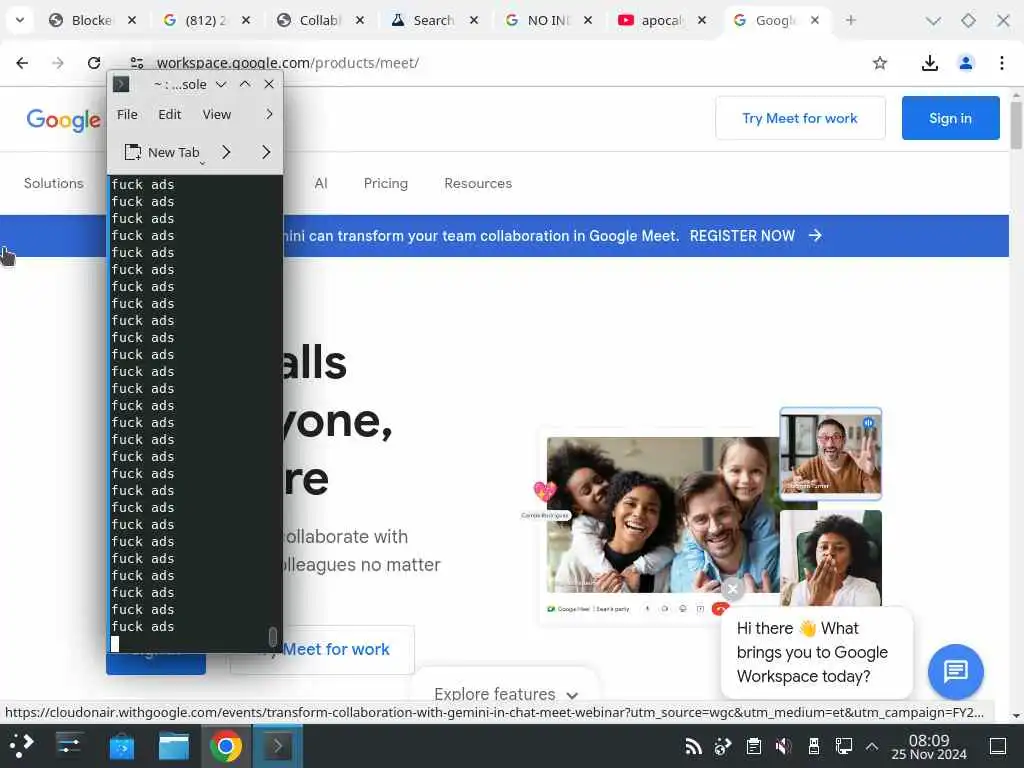Open the Chrome profile avatar
1024x768 pixels.
click(966, 63)
